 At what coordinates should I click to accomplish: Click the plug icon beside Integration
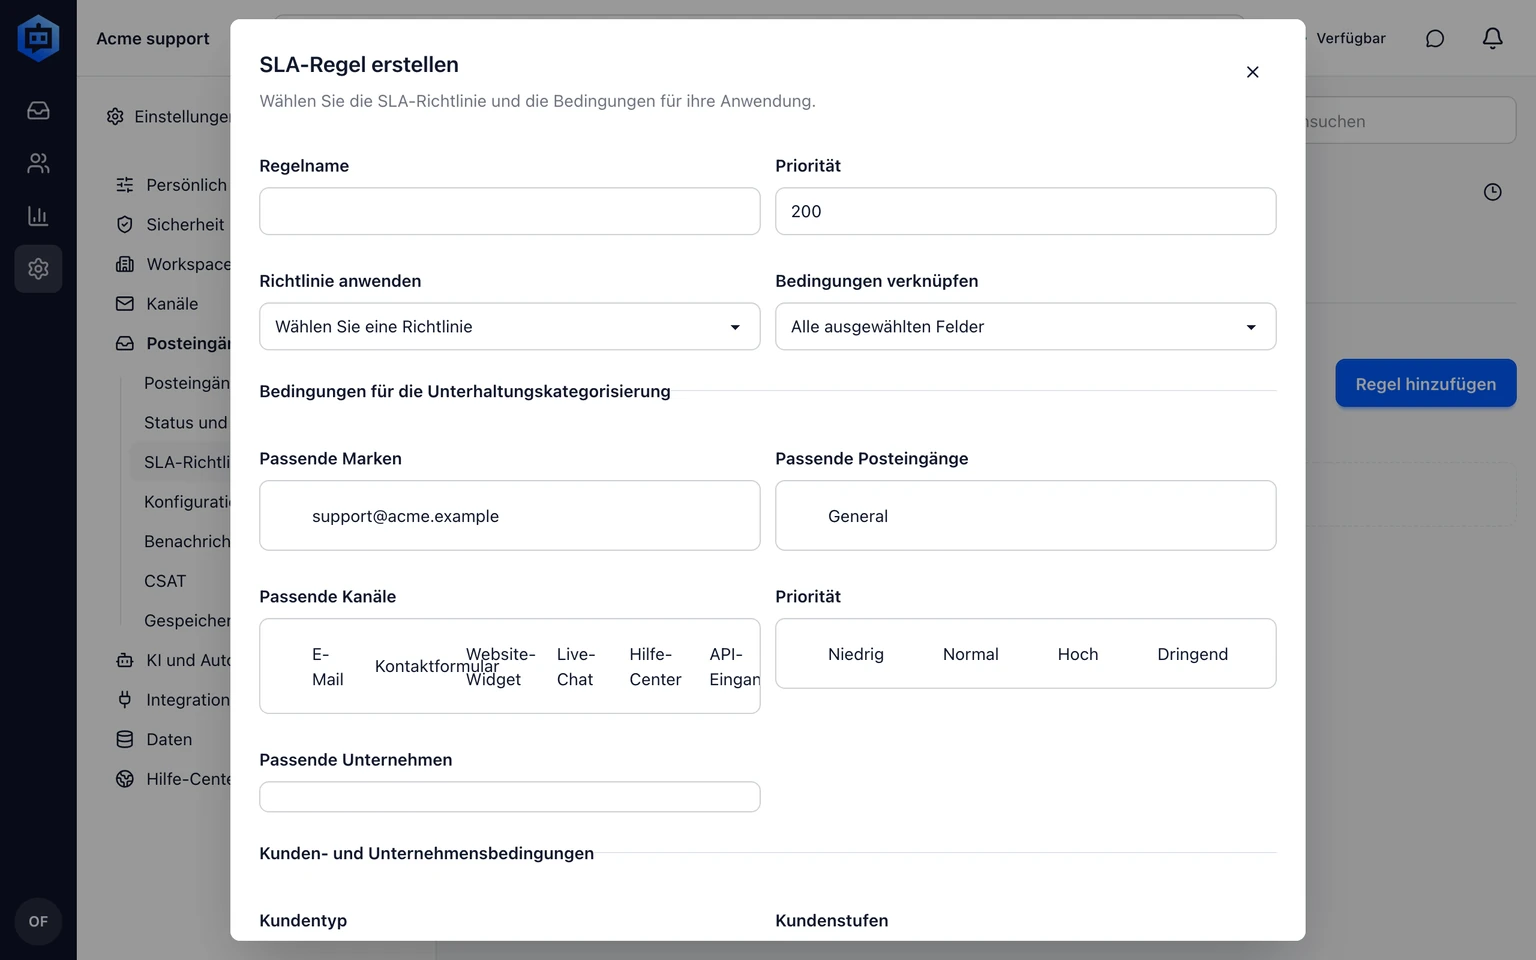point(125,700)
